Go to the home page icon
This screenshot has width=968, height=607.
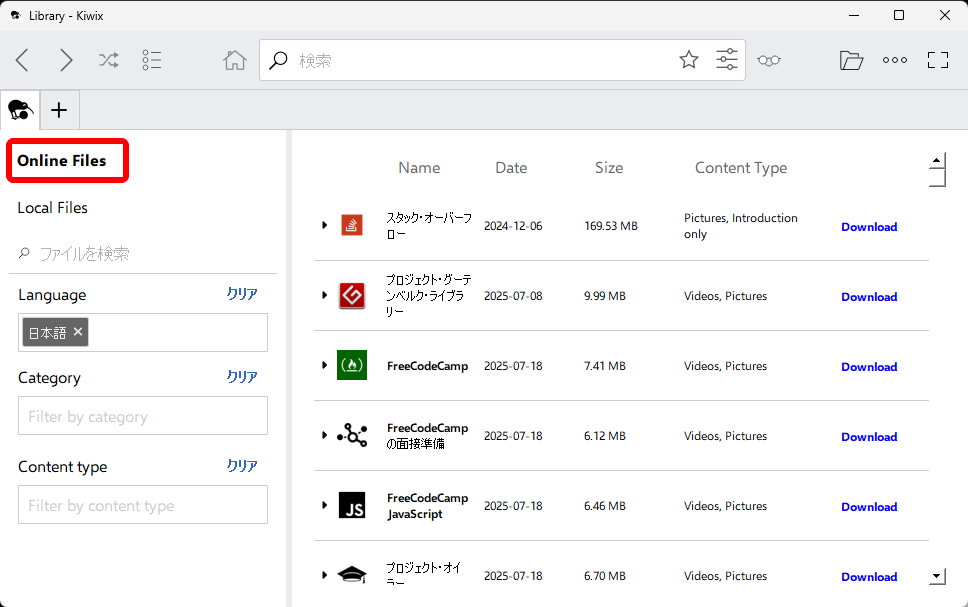[234, 60]
